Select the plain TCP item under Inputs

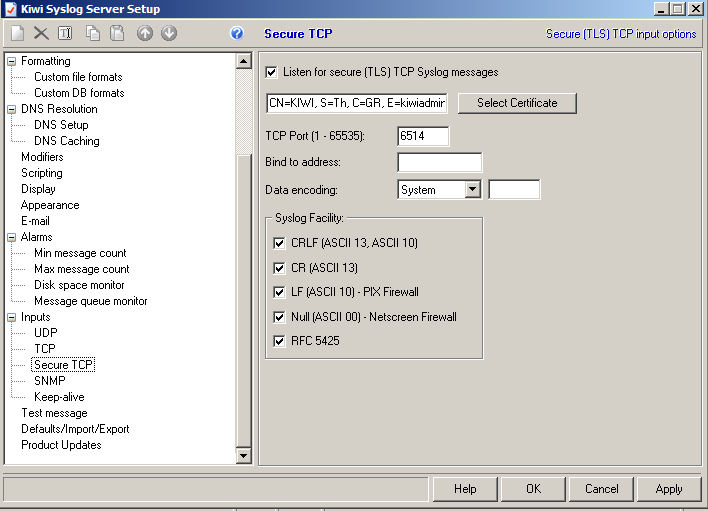(45, 349)
